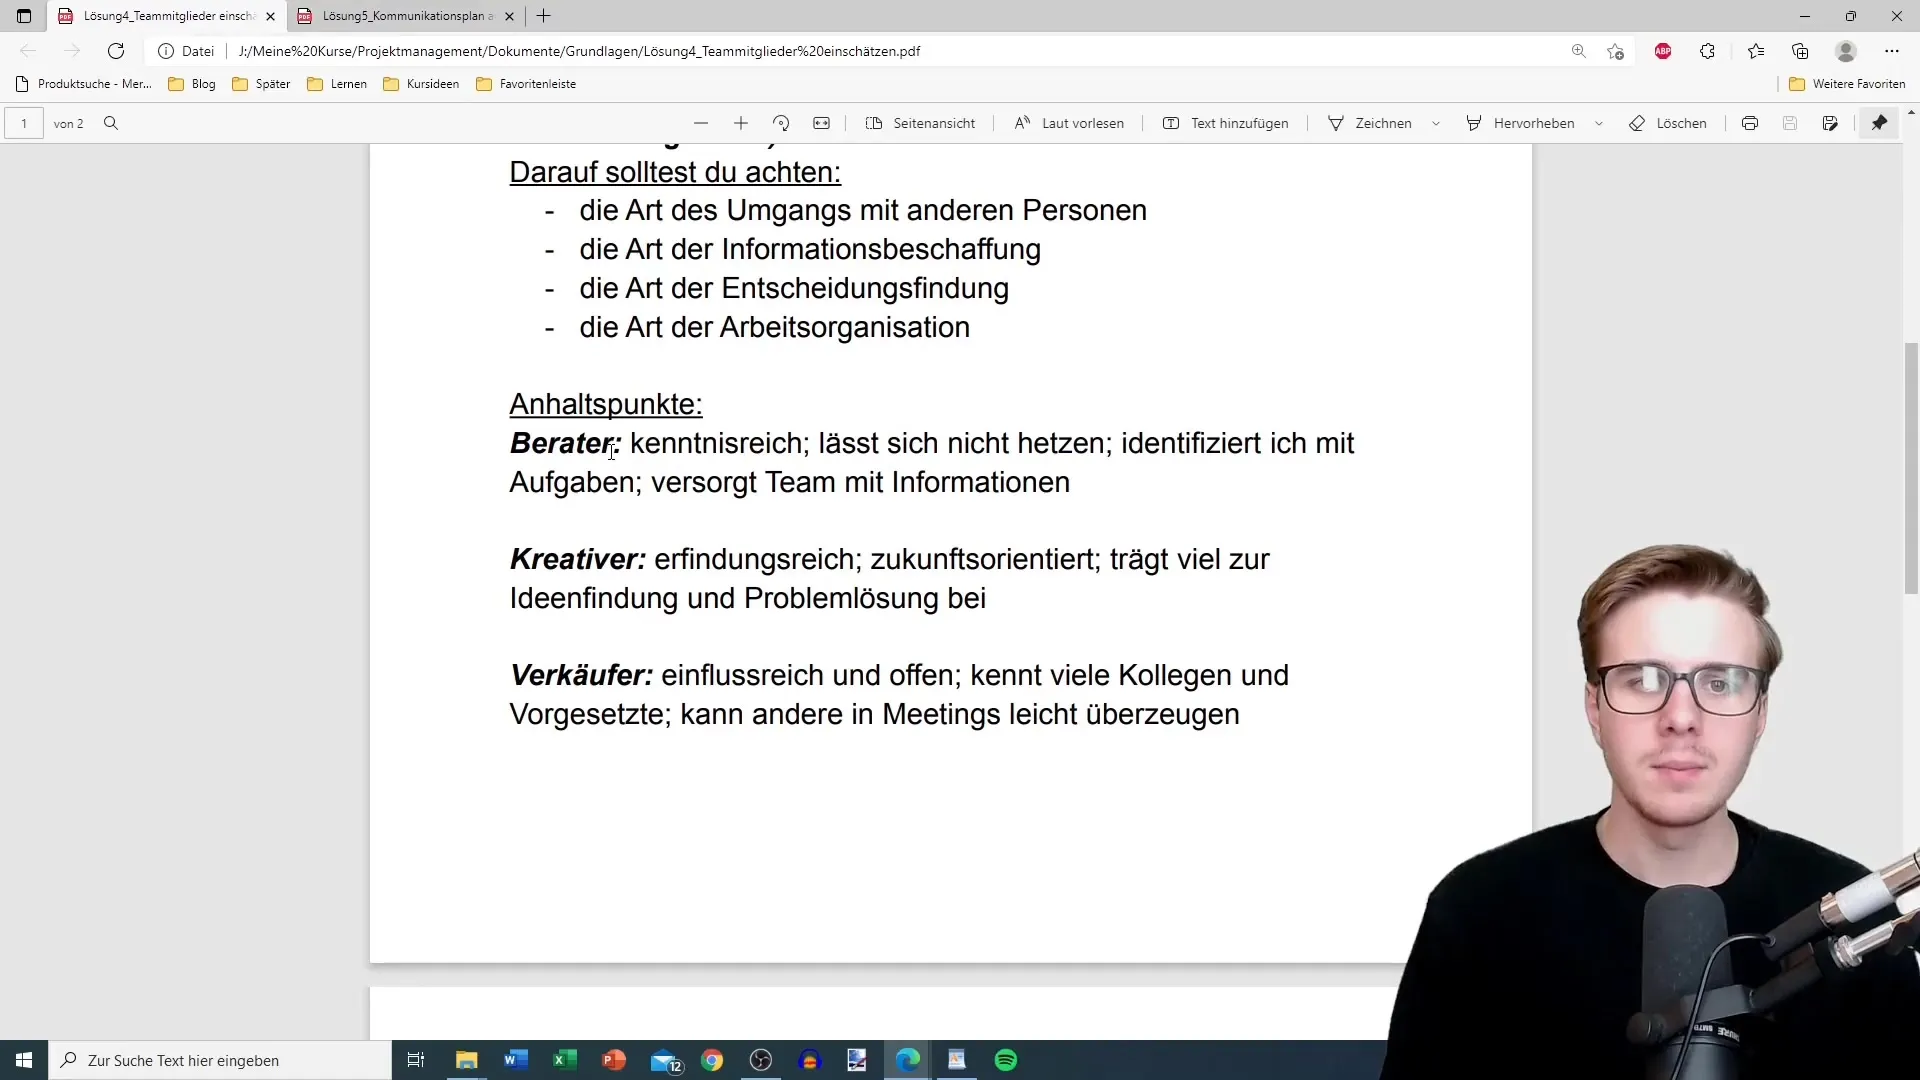Open the Extensions puzzle icon

[x=1707, y=51]
